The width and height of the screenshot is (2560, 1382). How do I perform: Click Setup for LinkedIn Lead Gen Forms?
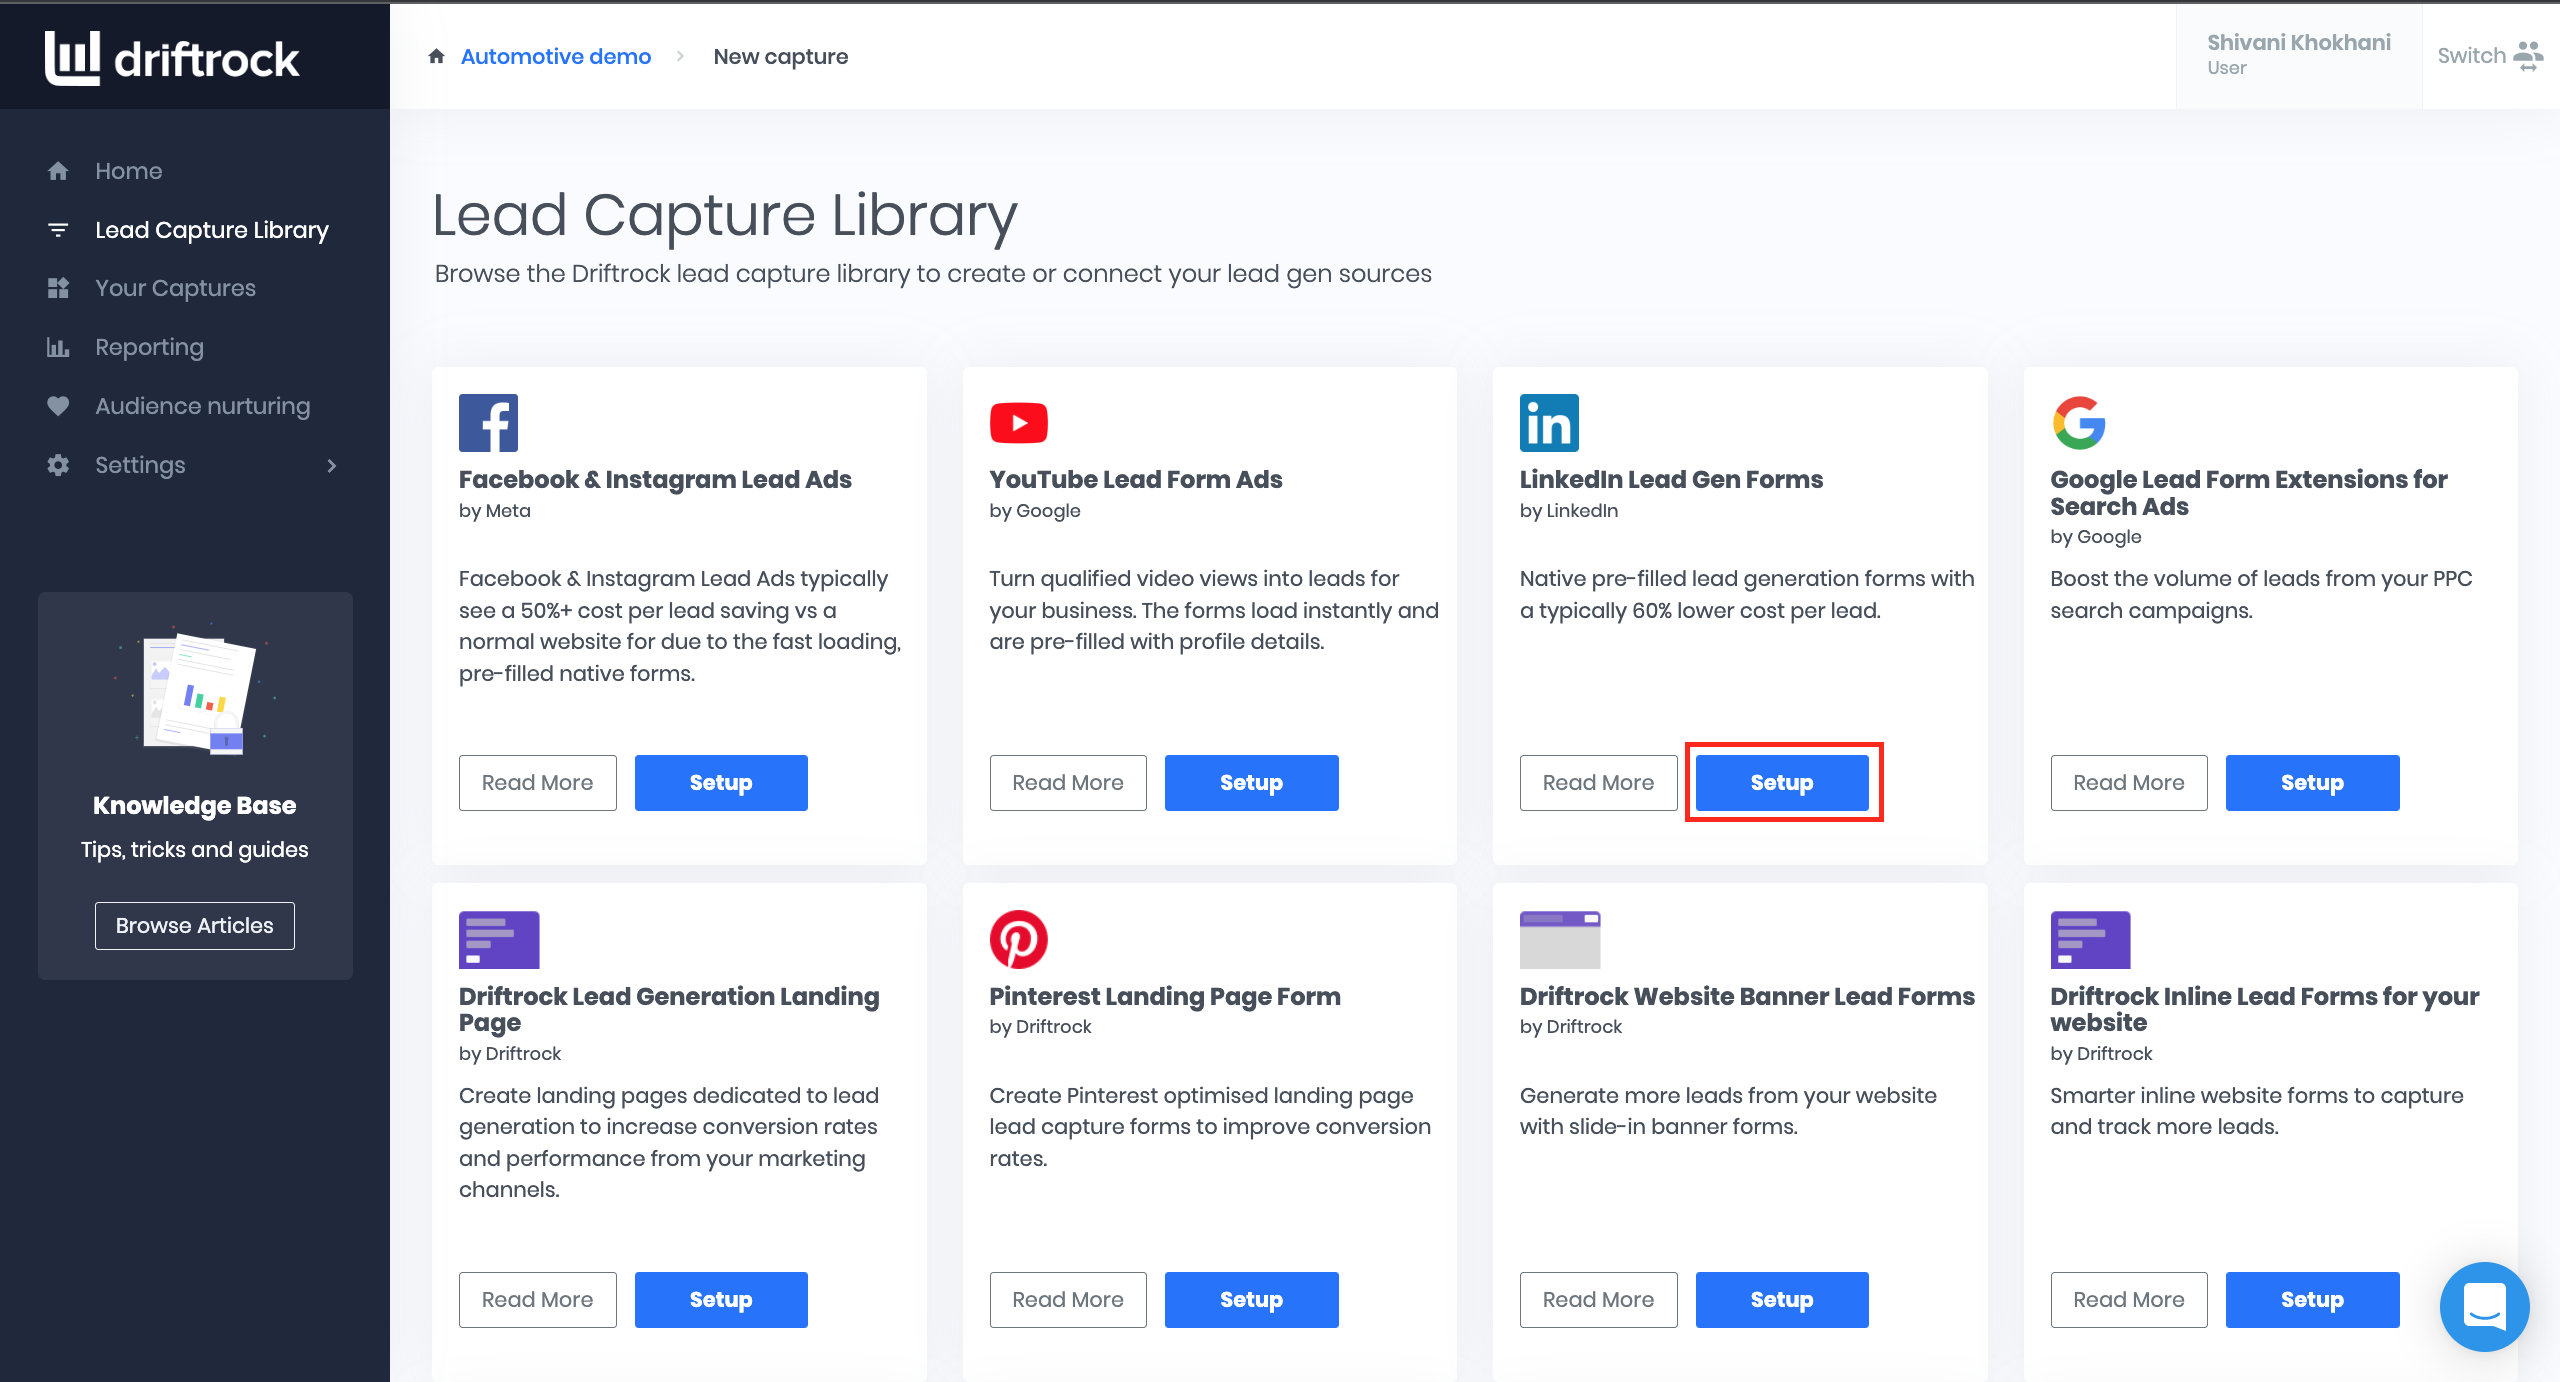(x=1782, y=782)
